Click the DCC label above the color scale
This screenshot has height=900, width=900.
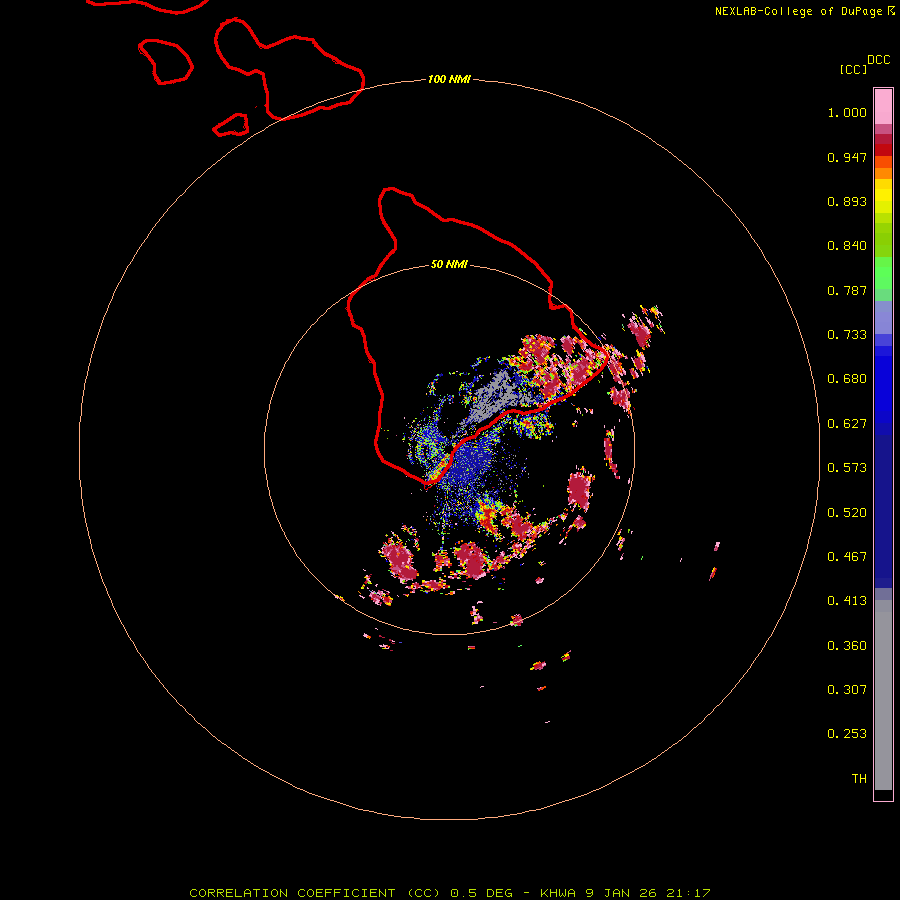(x=878, y=60)
